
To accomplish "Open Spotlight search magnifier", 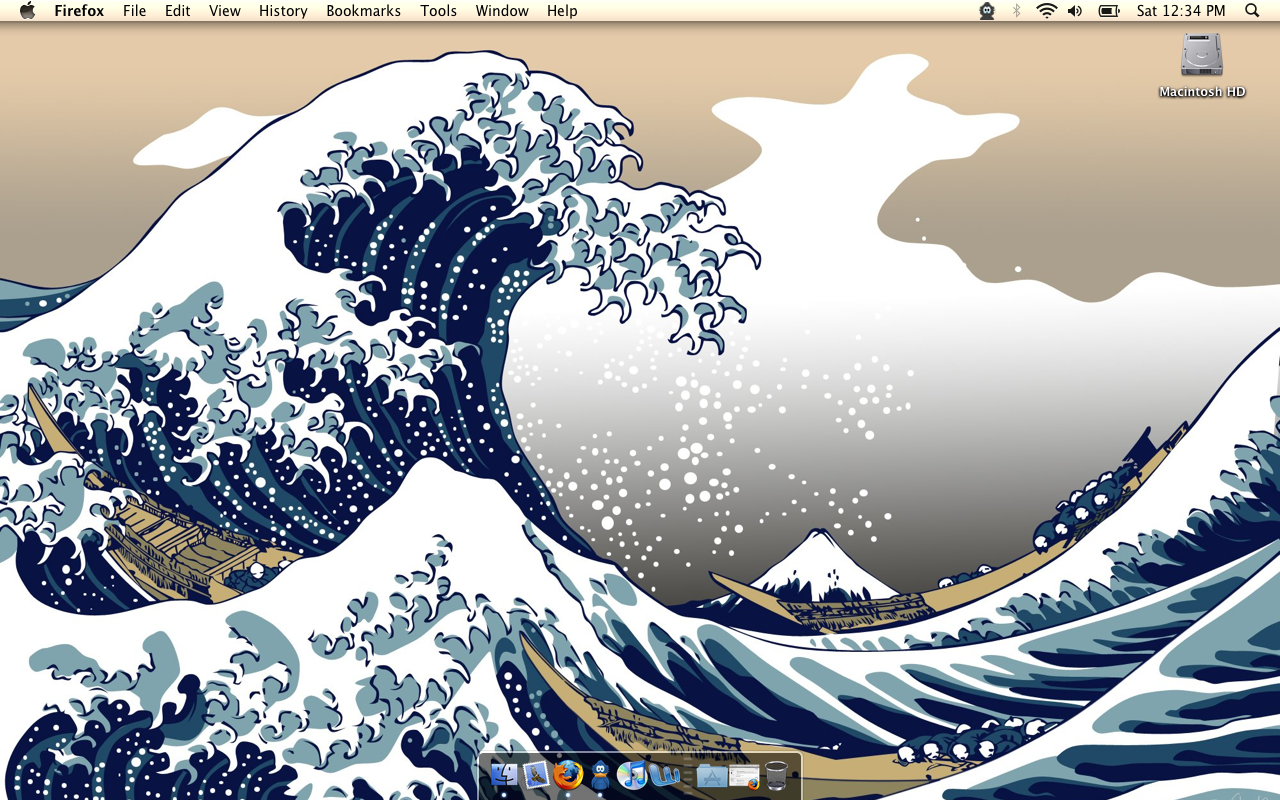I will tap(1252, 11).
